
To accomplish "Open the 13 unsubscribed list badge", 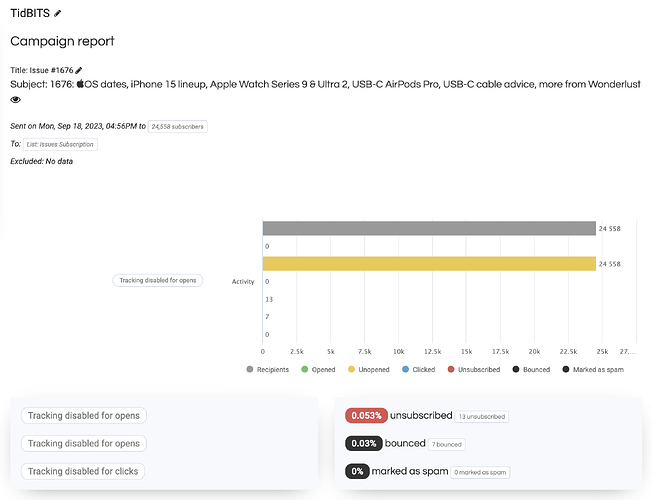I will click(482, 416).
